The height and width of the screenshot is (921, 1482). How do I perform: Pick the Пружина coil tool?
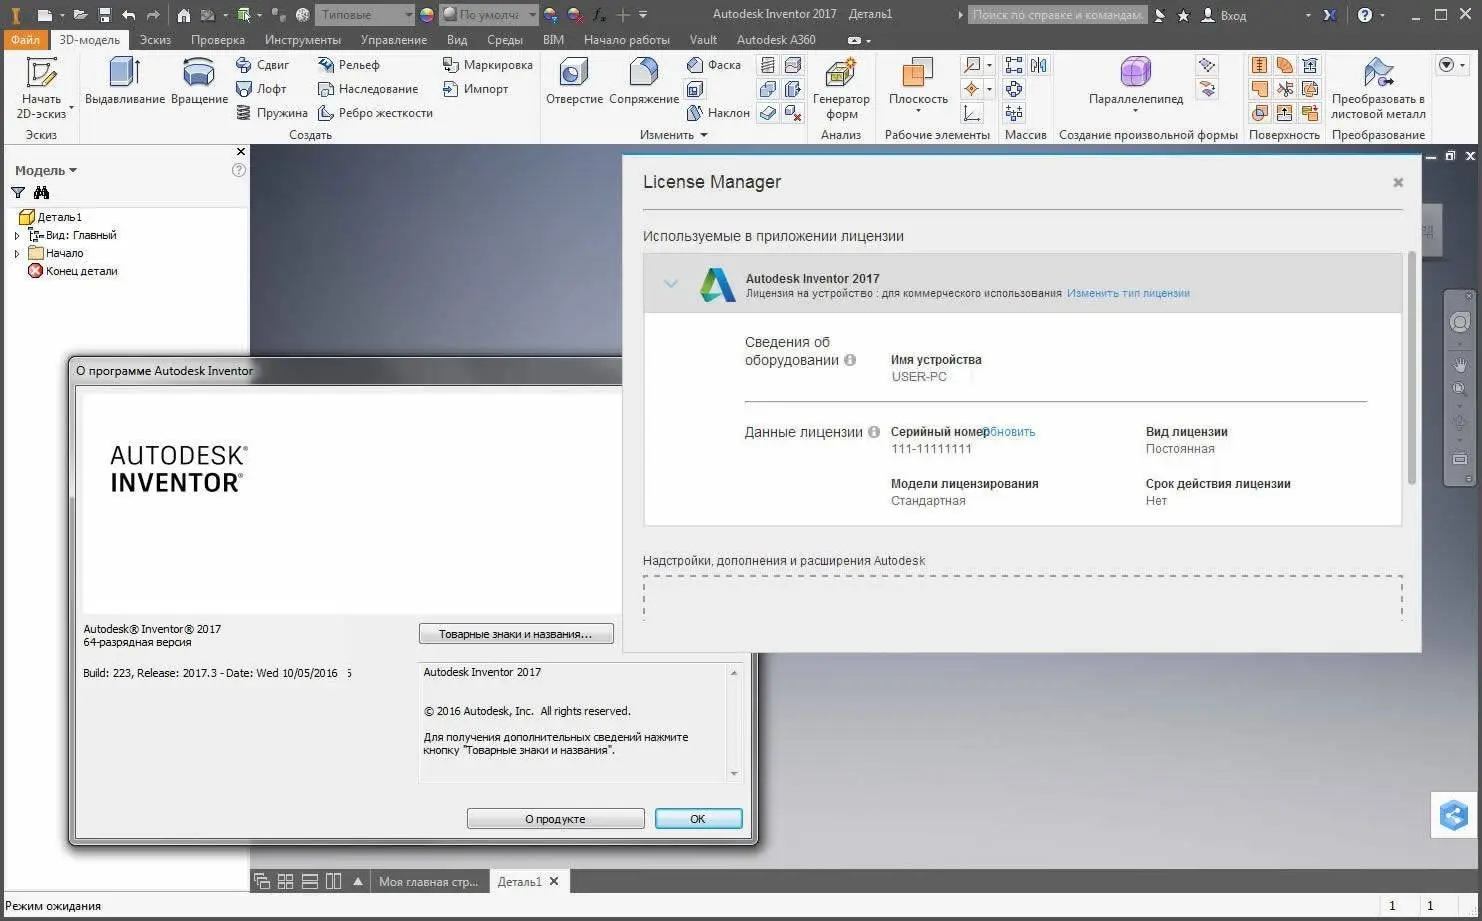(272, 113)
